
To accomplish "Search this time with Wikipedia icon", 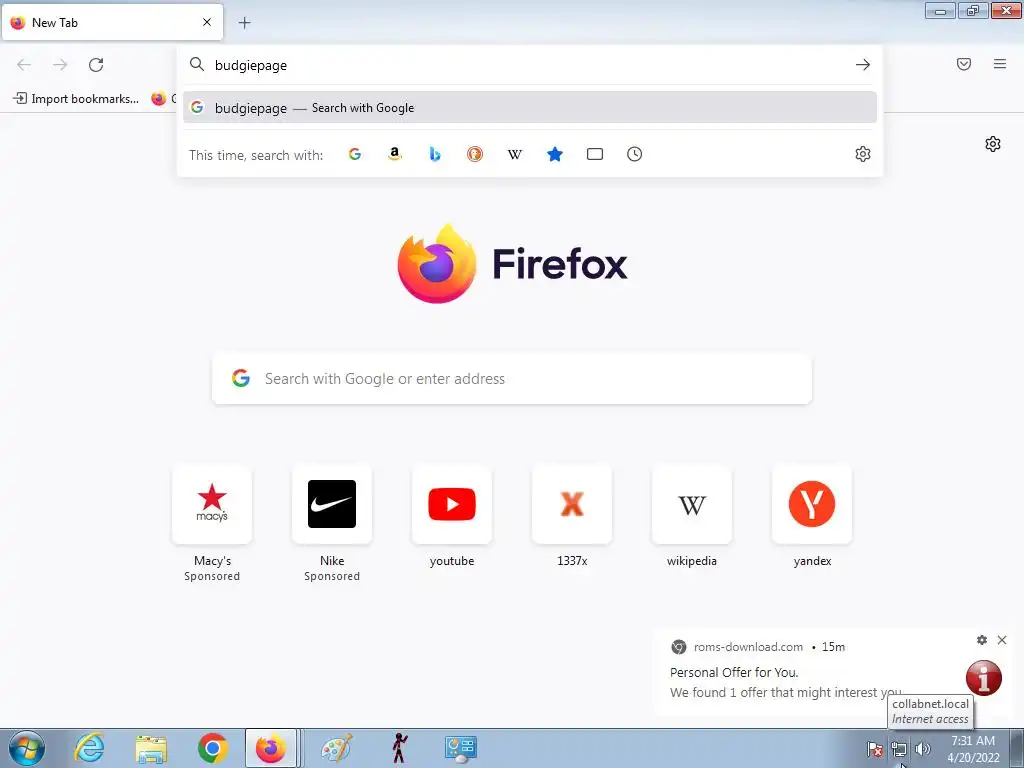I will 515,154.
